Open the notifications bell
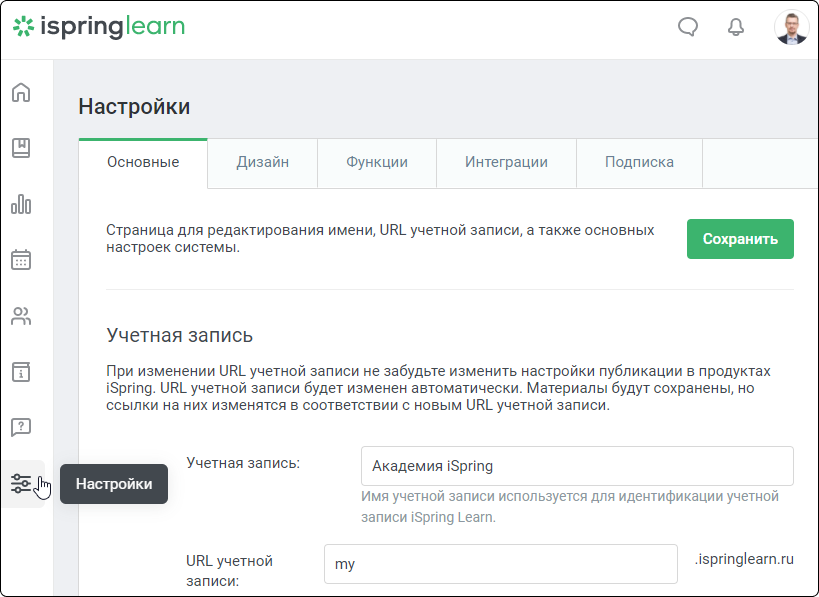The width and height of the screenshot is (819, 597). [x=736, y=27]
